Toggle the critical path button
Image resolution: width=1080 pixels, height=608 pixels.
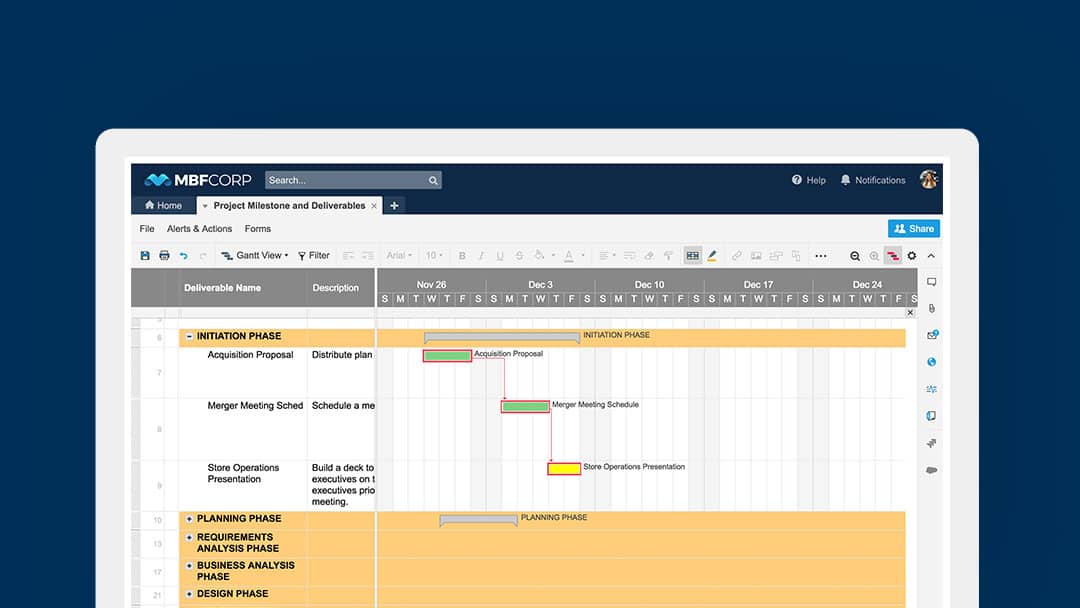893,256
